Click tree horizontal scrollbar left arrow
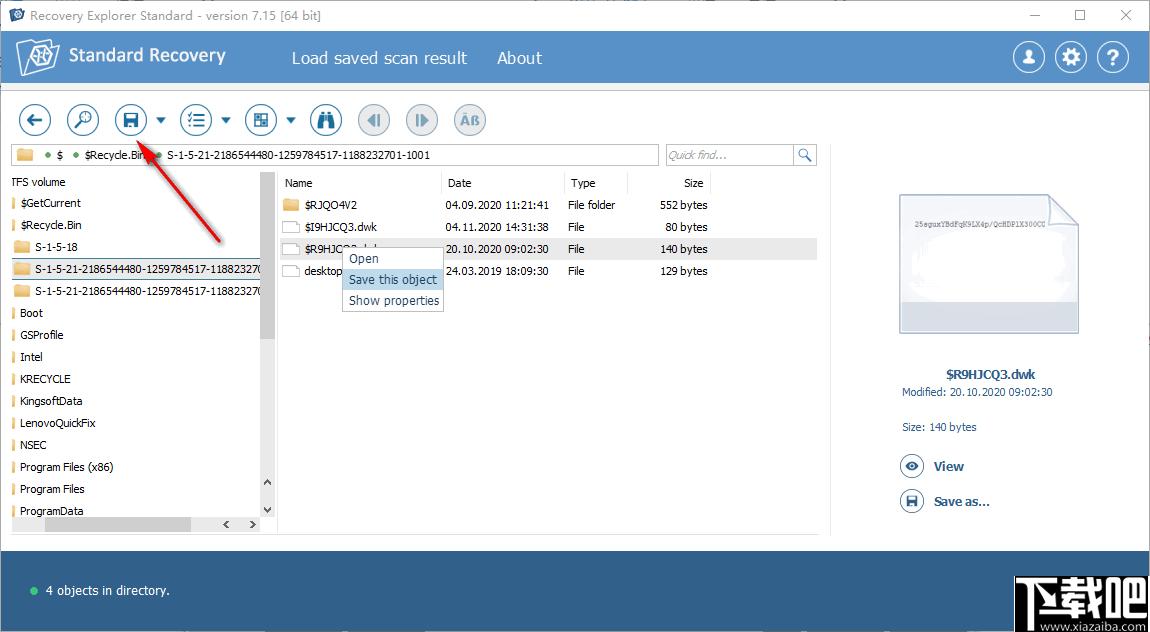Viewport: 1150px width, 632px height. [x=226, y=525]
